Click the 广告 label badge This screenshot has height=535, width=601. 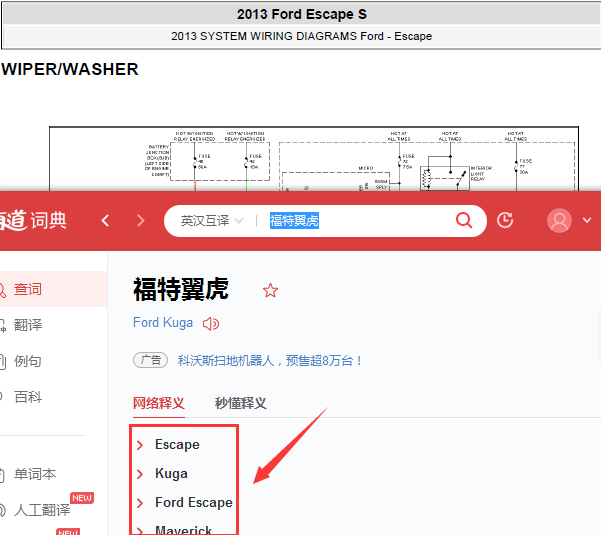tap(150, 360)
